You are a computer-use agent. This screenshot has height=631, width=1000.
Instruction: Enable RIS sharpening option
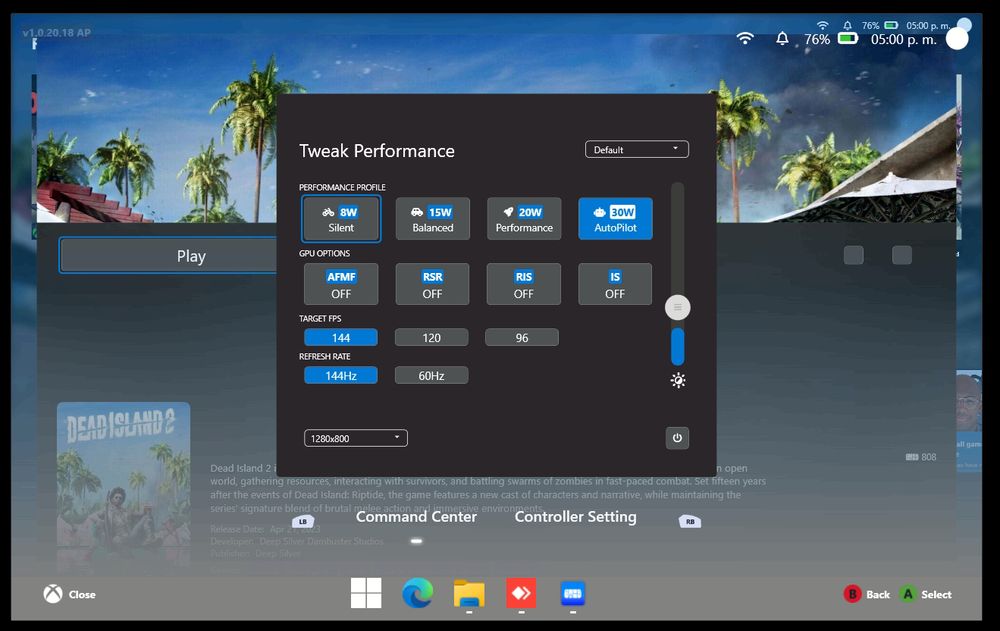tap(524, 284)
